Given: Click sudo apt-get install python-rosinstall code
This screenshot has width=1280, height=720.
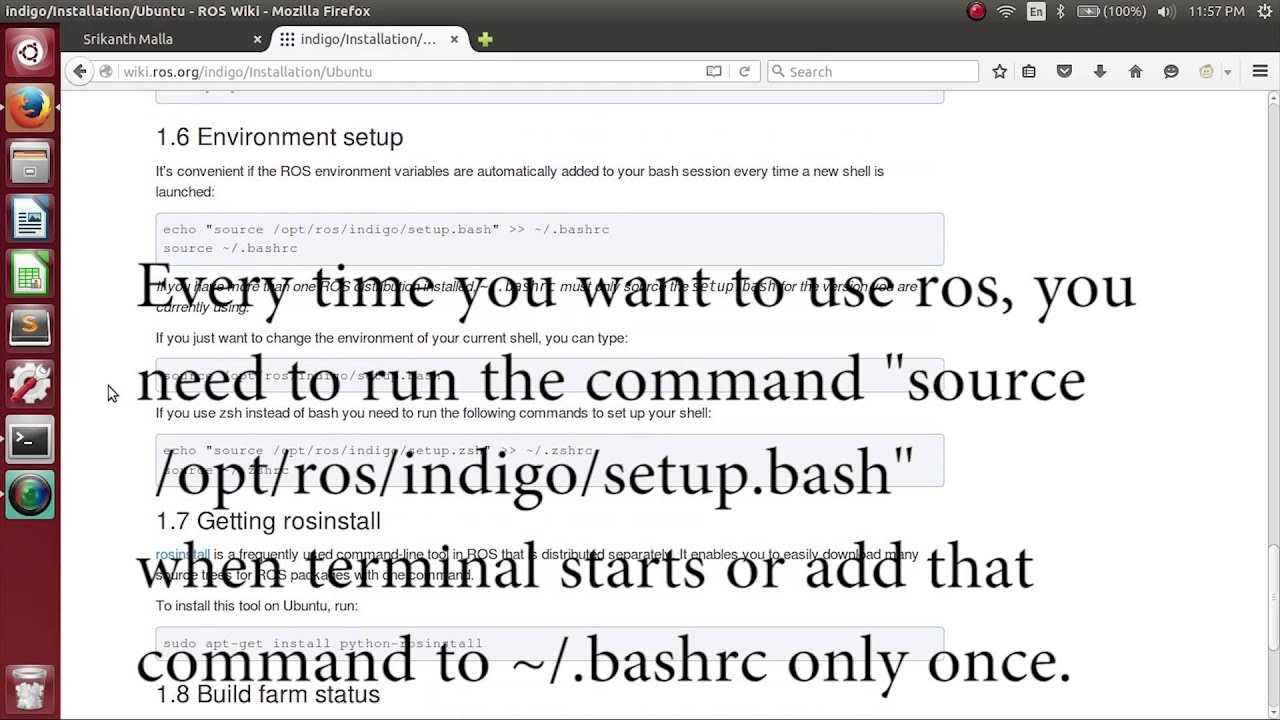Looking at the screenshot, I should coord(550,644).
